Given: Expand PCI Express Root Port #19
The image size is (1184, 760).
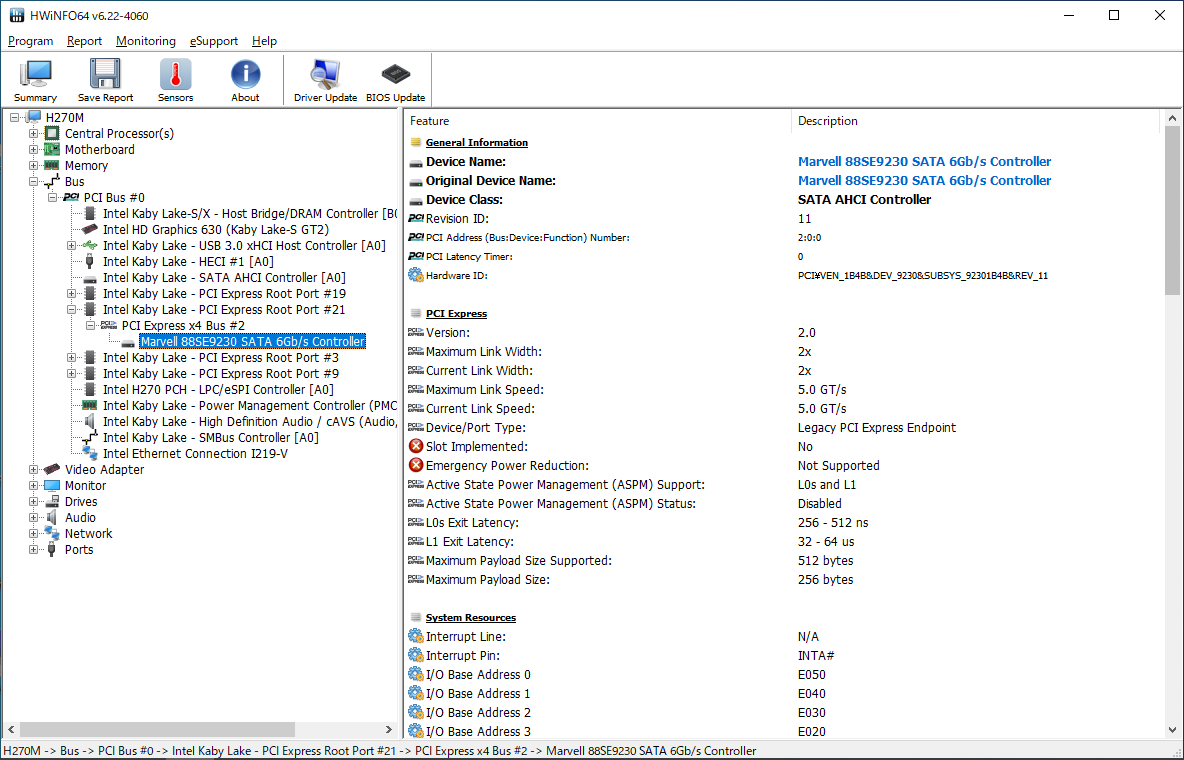Looking at the screenshot, I should click(71, 294).
